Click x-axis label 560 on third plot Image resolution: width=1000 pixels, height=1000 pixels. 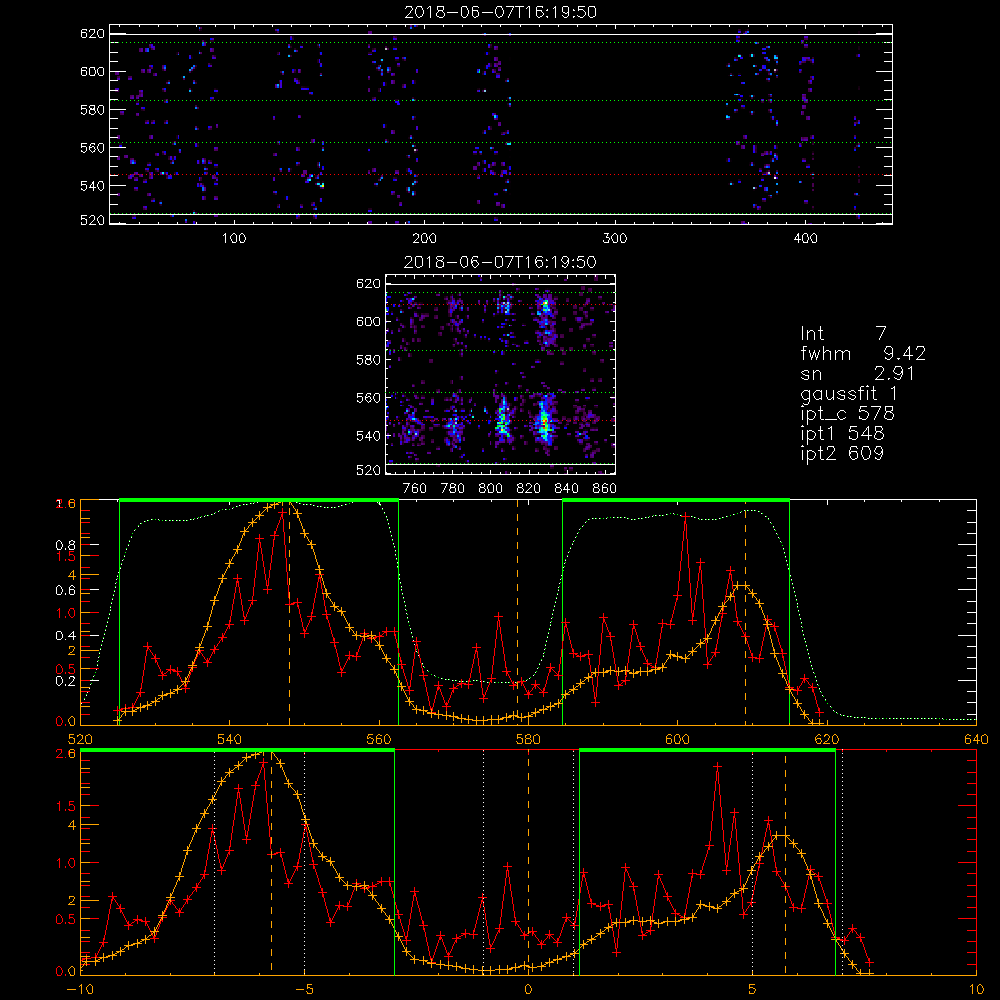379,740
